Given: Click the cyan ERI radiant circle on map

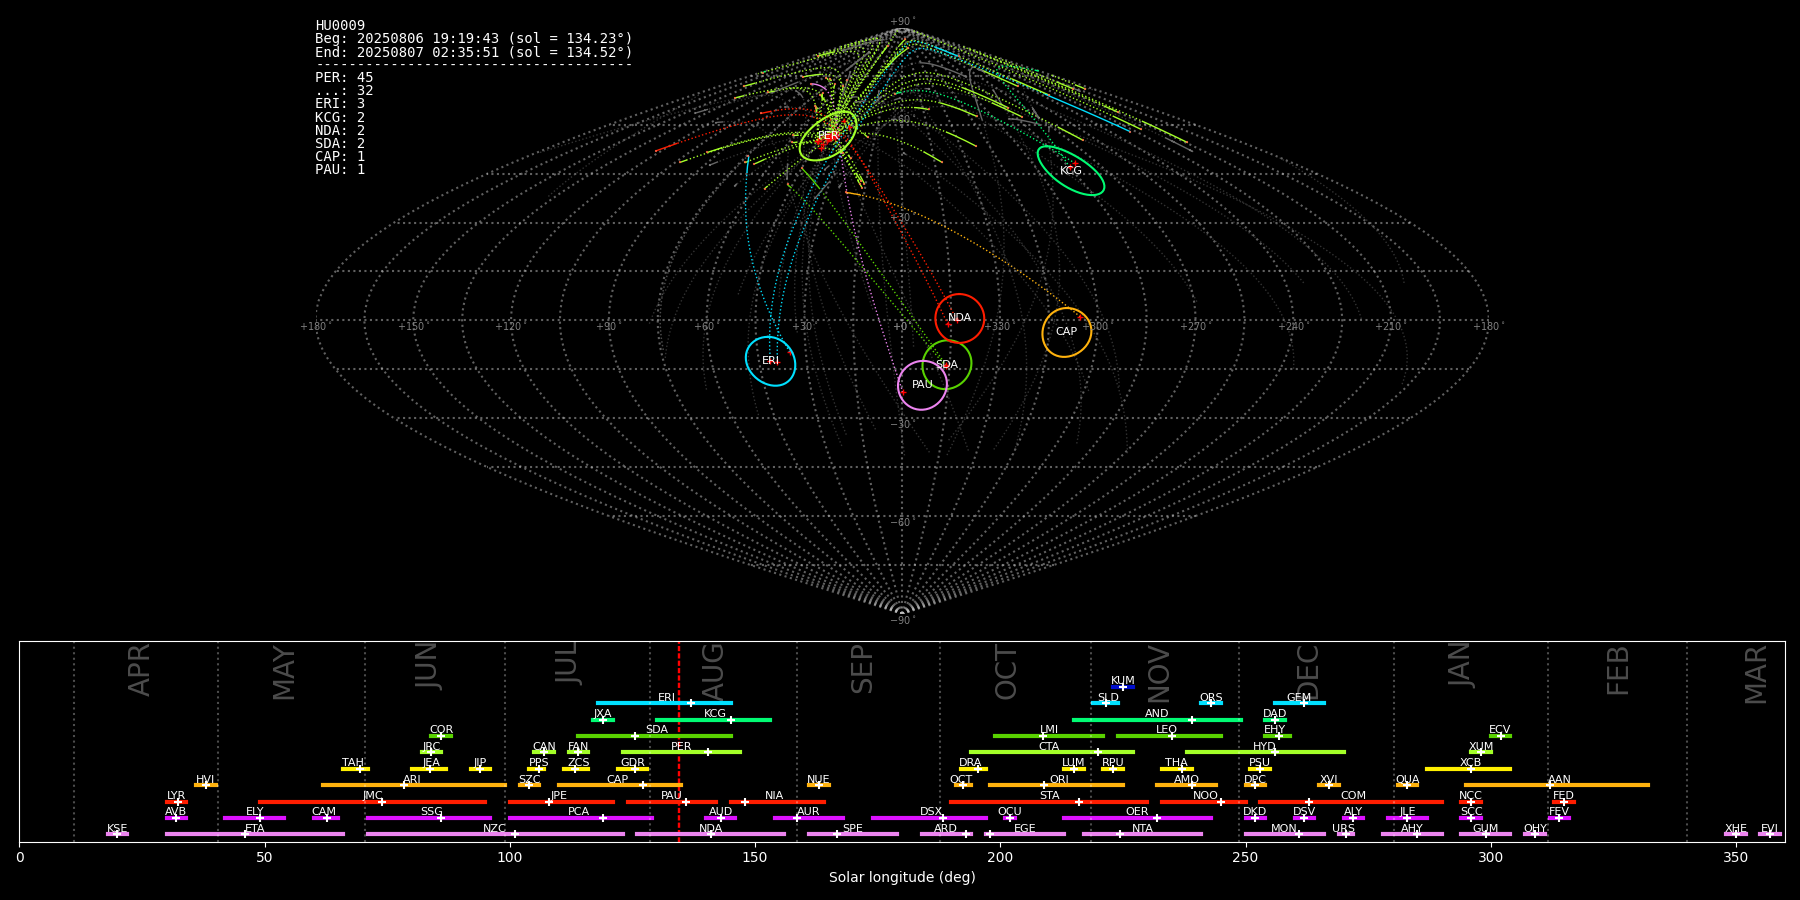Looking at the screenshot, I should pyautogui.click(x=770, y=361).
